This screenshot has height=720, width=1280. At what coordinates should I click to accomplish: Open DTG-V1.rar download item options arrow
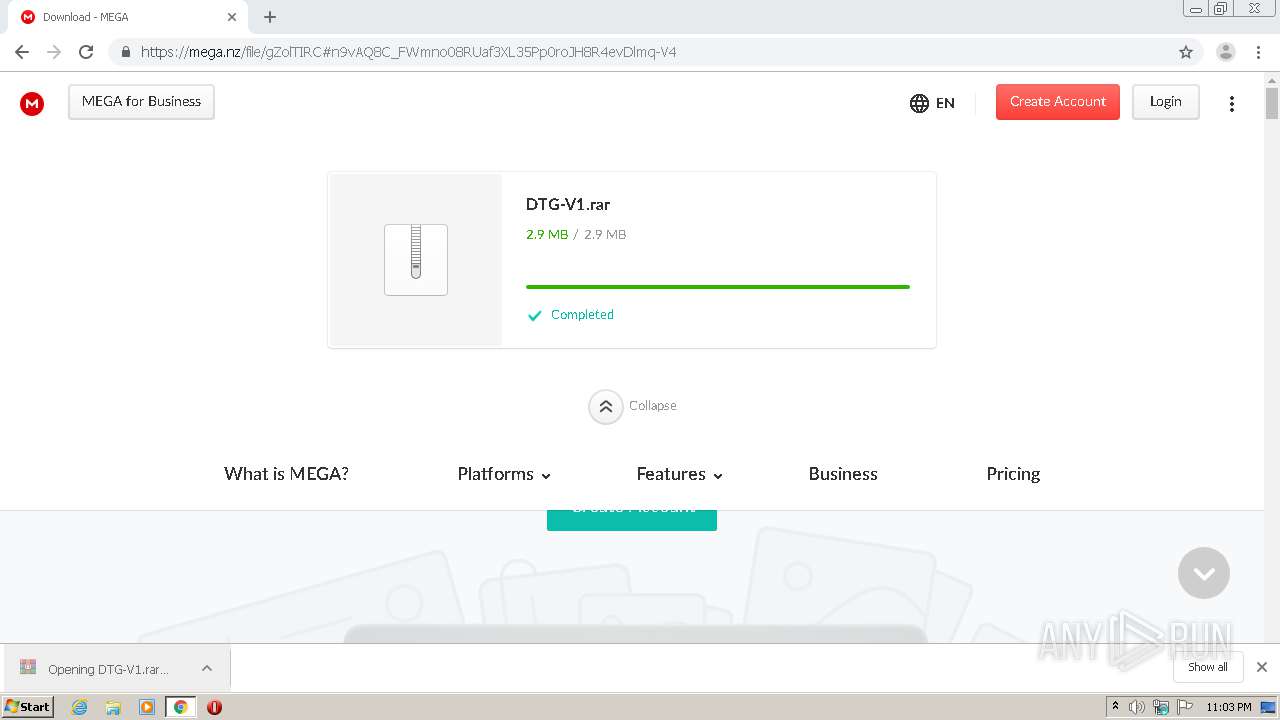coord(207,668)
